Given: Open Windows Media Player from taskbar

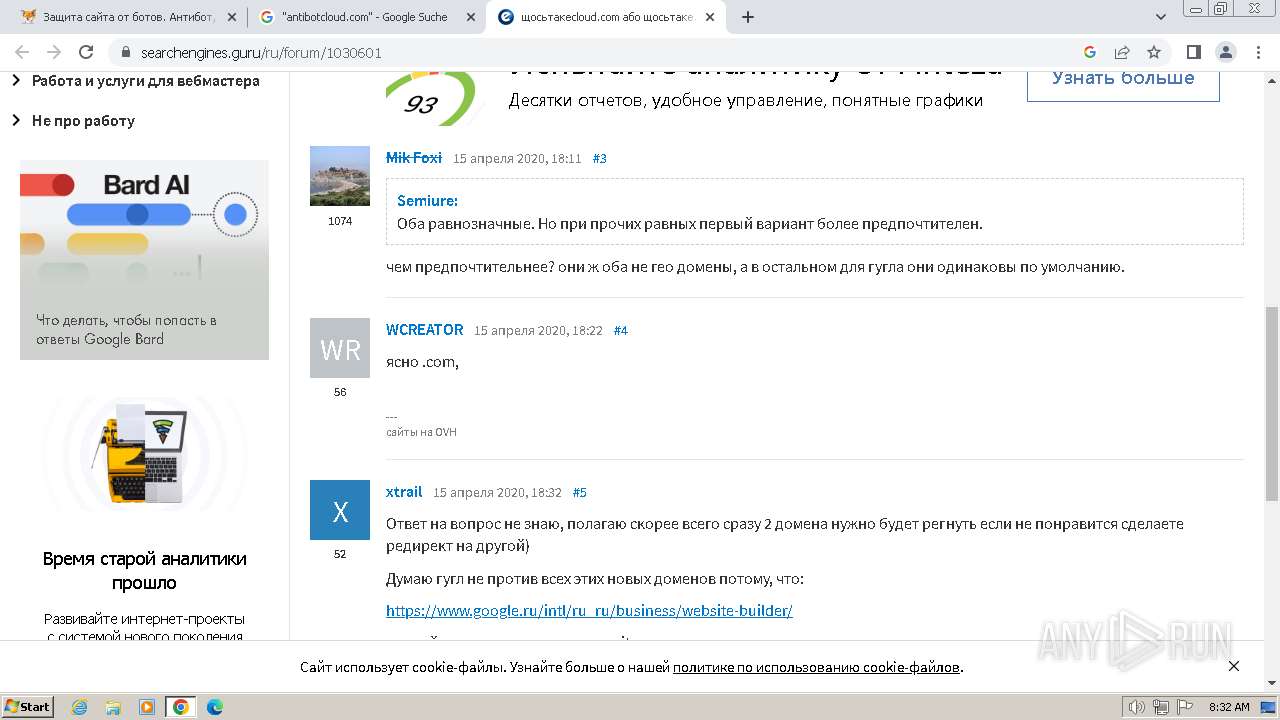Looking at the screenshot, I should coord(147,707).
